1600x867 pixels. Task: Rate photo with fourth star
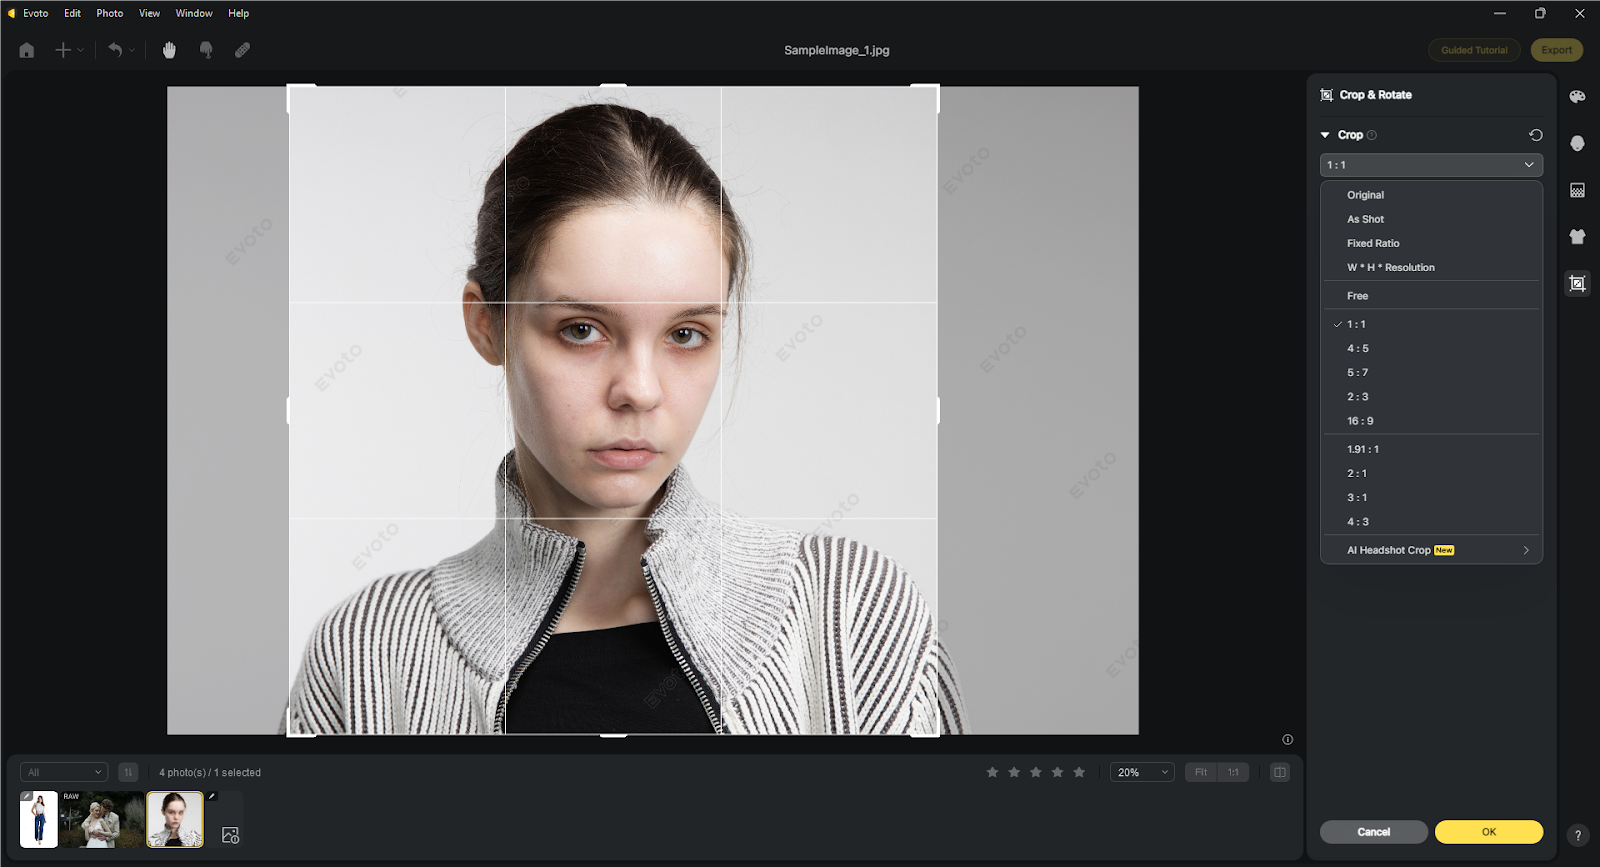click(1057, 772)
